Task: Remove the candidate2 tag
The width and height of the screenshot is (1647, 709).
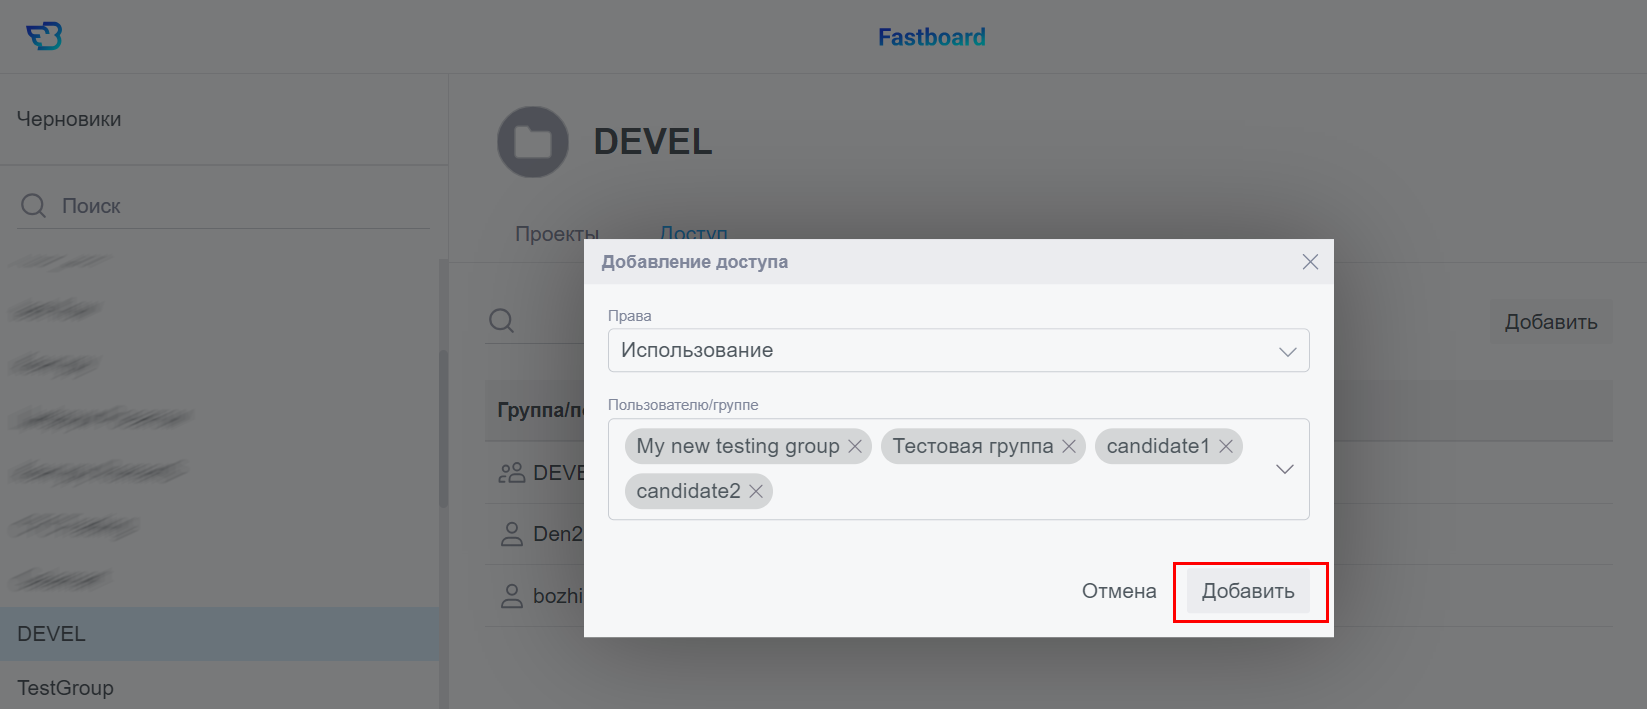Action: click(756, 491)
